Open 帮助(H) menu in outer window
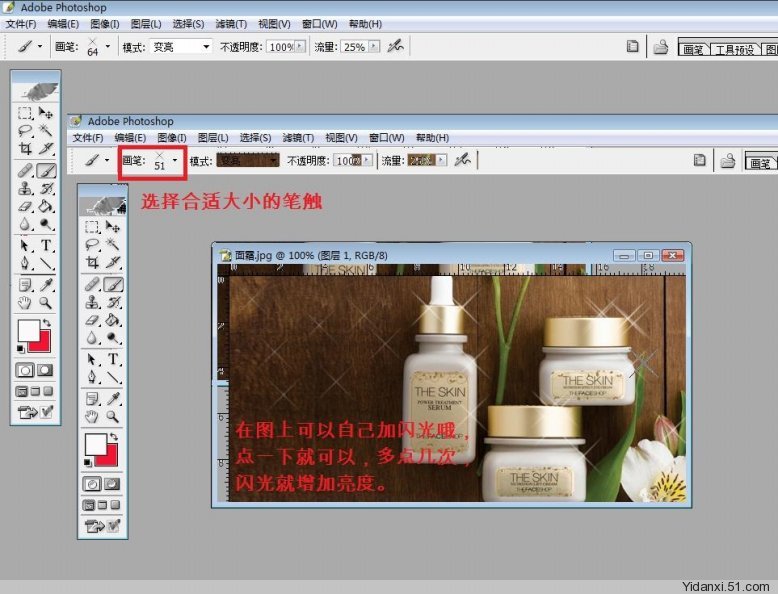The width and height of the screenshot is (778, 594). pyautogui.click(x=365, y=24)
